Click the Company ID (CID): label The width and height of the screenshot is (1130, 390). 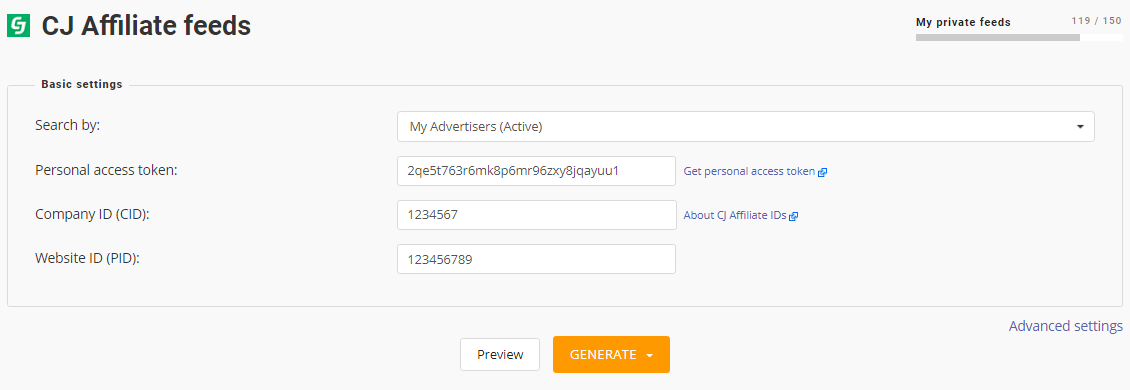[92, 214]
